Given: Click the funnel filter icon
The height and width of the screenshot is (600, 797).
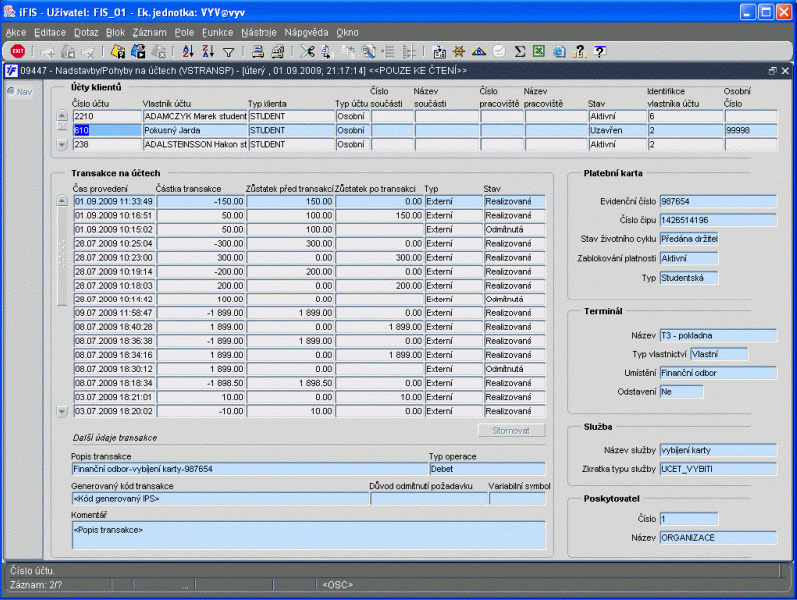Looking at the screenshot, I should (228, 51).
